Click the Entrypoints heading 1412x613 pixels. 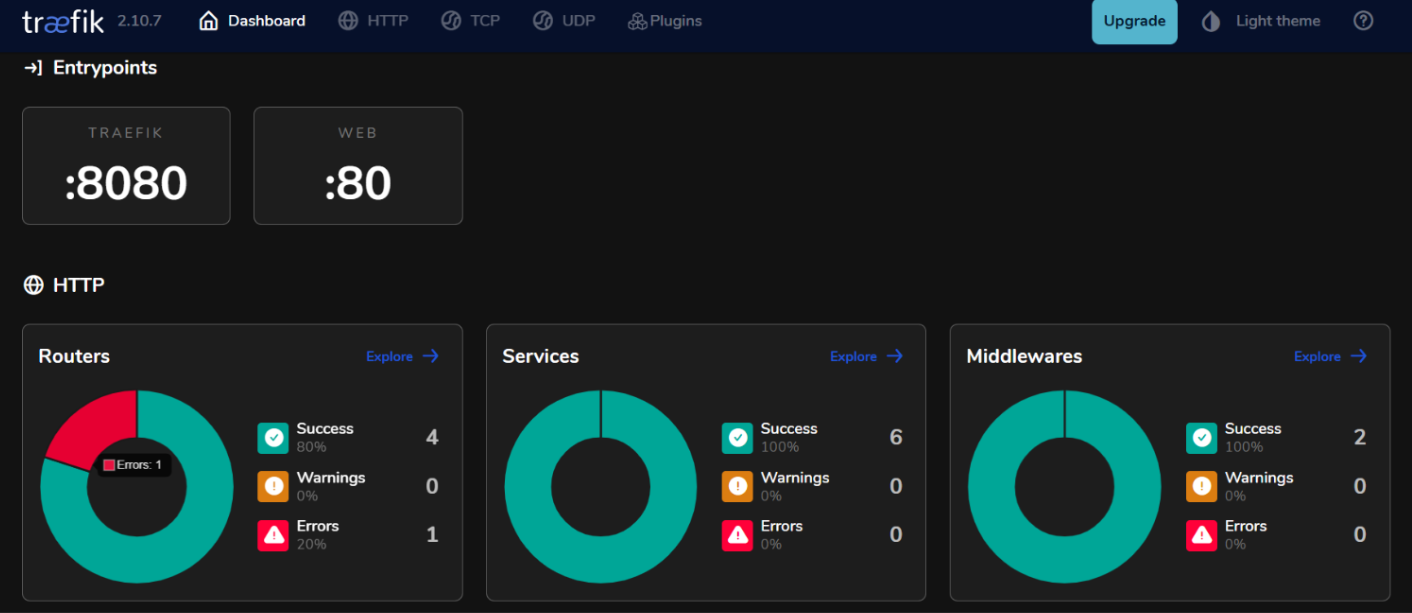[105, 68]
